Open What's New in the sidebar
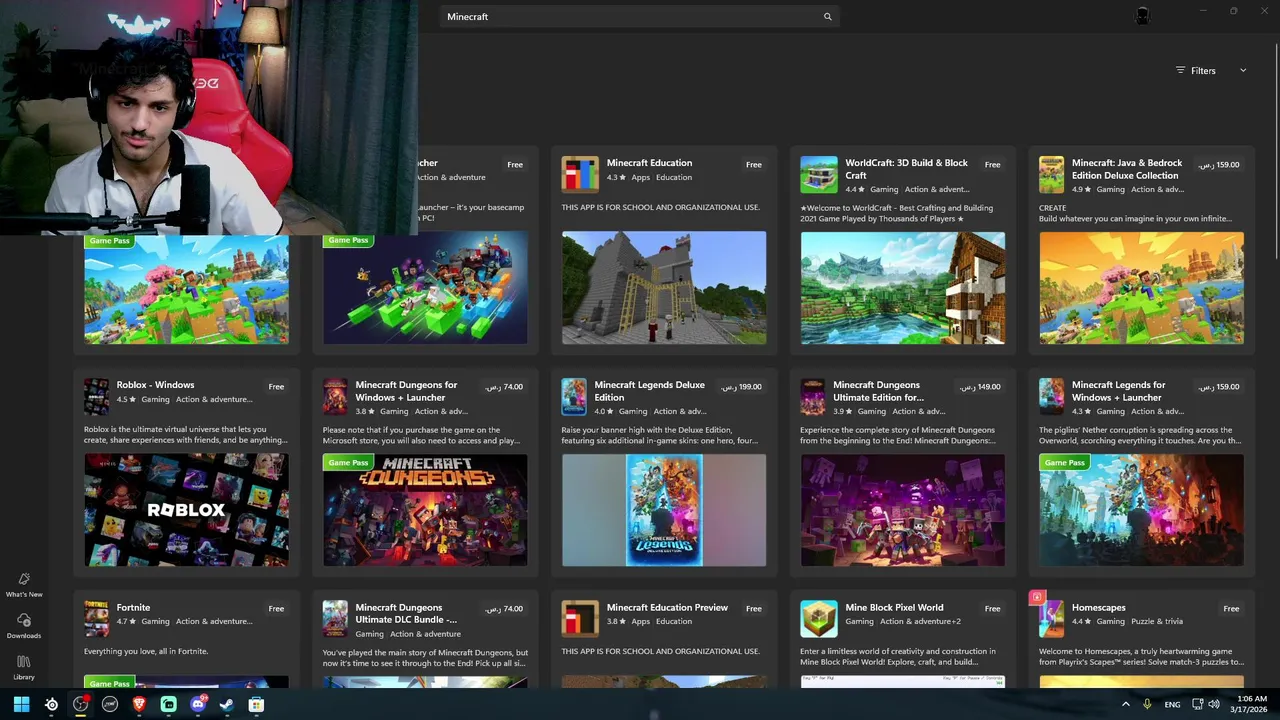The image size is (1280, 720). click(x=24, y=585)
